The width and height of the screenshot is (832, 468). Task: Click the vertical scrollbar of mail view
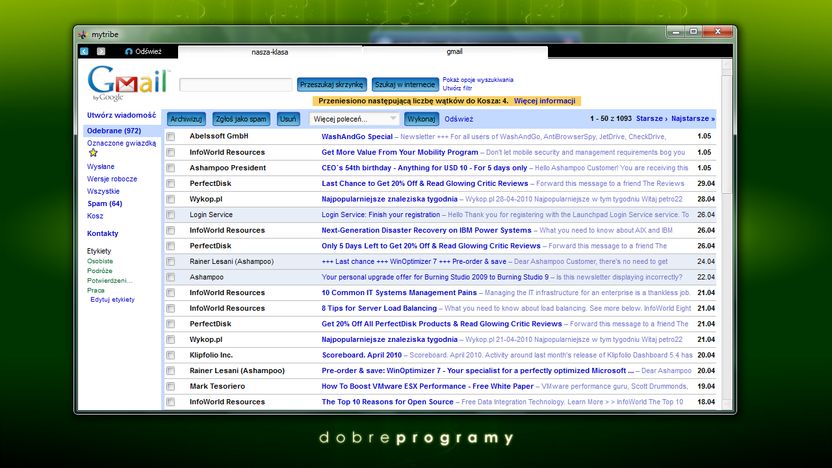[x=726, y=233]
